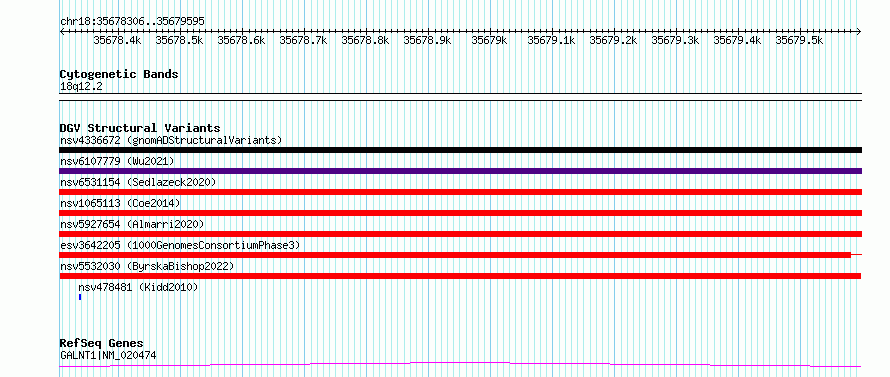Click the 35678.4k ruler tick label
This screenshot has width=890, height=377.
[x=117, y=40]
